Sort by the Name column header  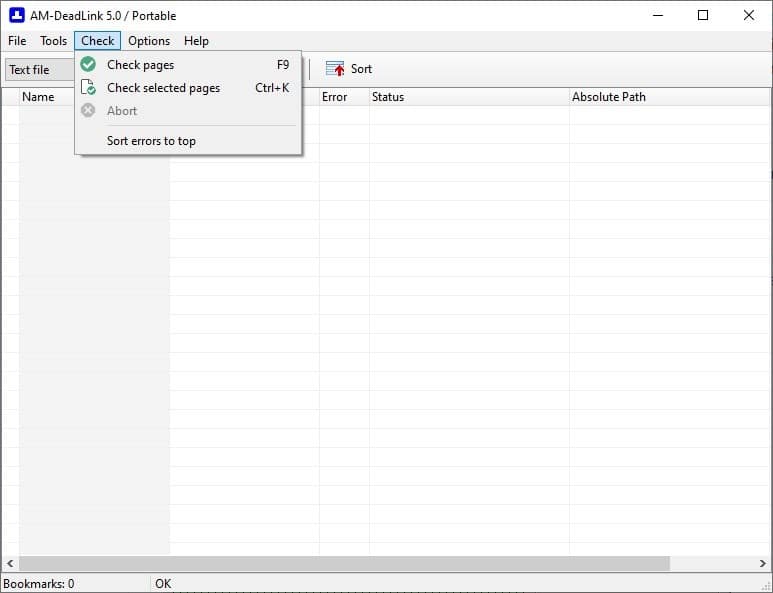46,97
